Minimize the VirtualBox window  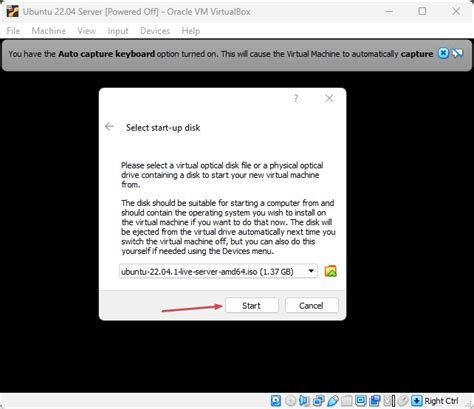389,11
